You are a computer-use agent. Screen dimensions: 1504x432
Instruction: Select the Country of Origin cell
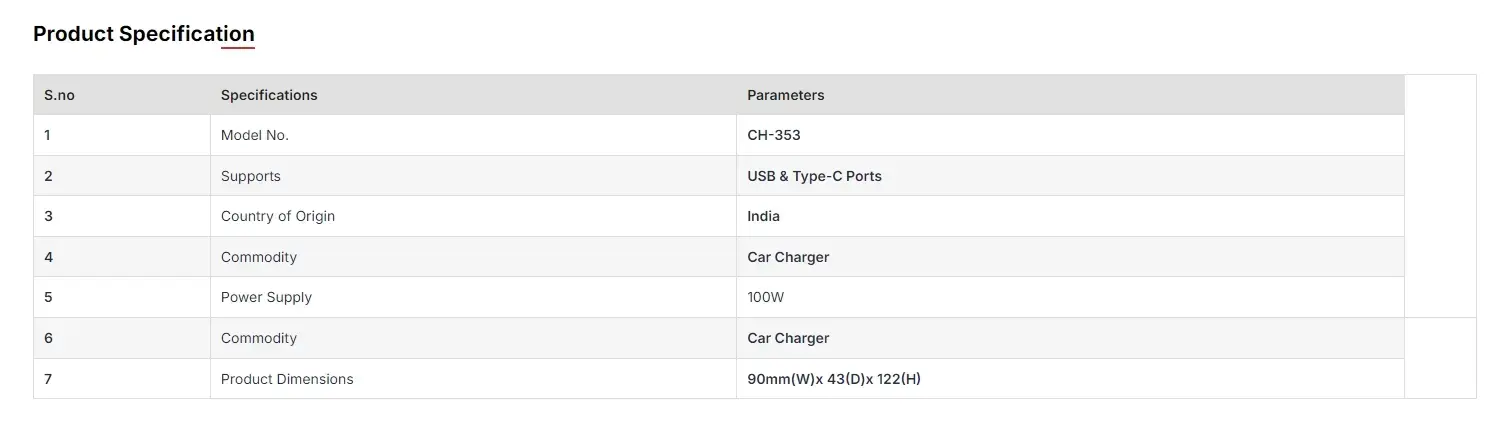pyautogui.click(x=473, y=216)
